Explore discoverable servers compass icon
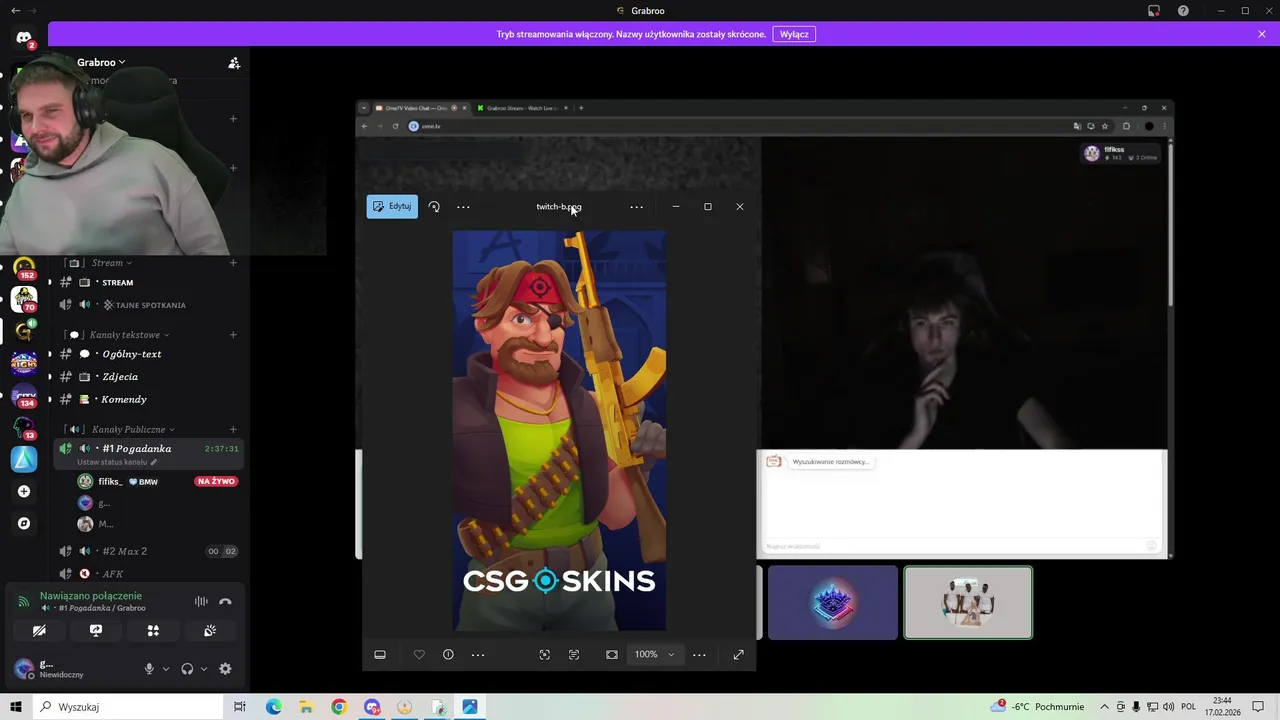The width and height of the screenshot is (1280, 720). 24,523
